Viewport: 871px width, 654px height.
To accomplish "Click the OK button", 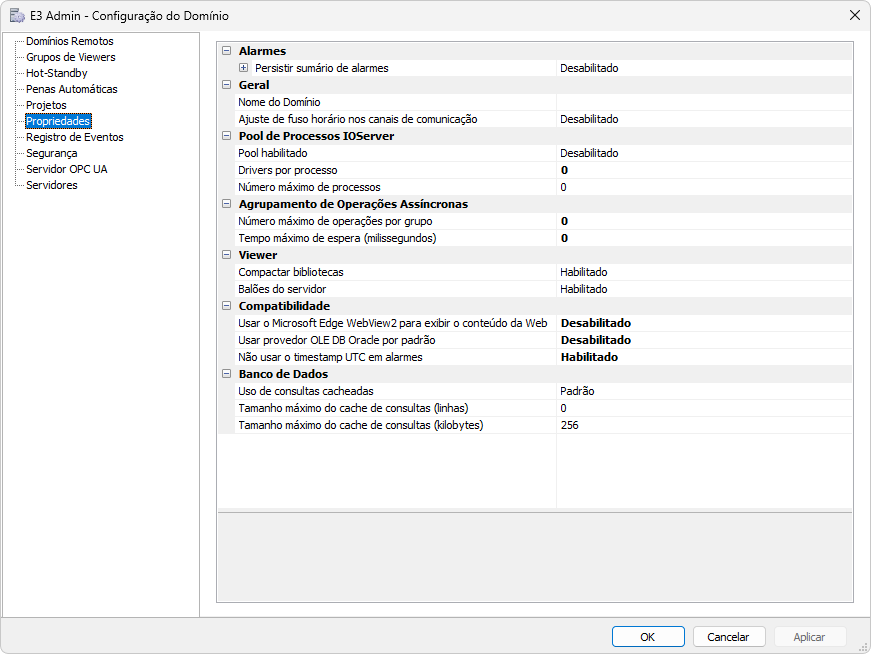I will 648,637.
